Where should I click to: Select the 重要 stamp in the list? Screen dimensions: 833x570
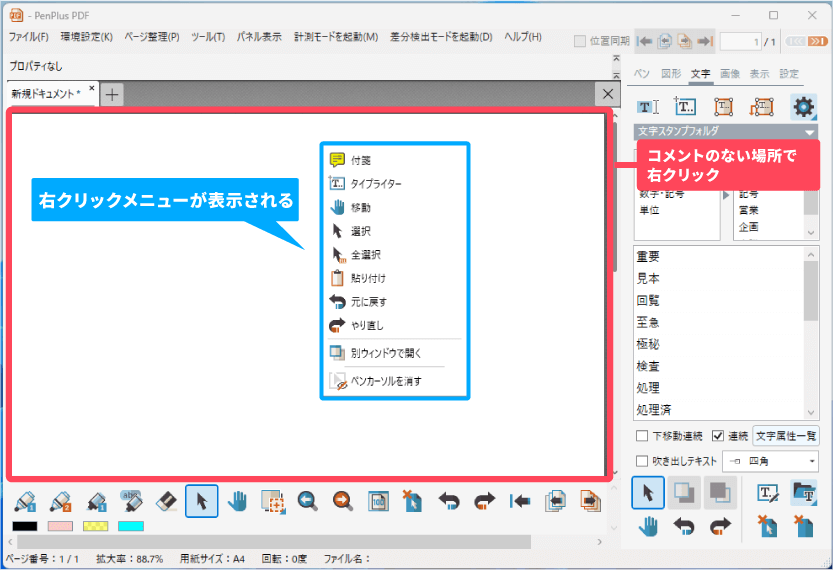pos(649,256)
